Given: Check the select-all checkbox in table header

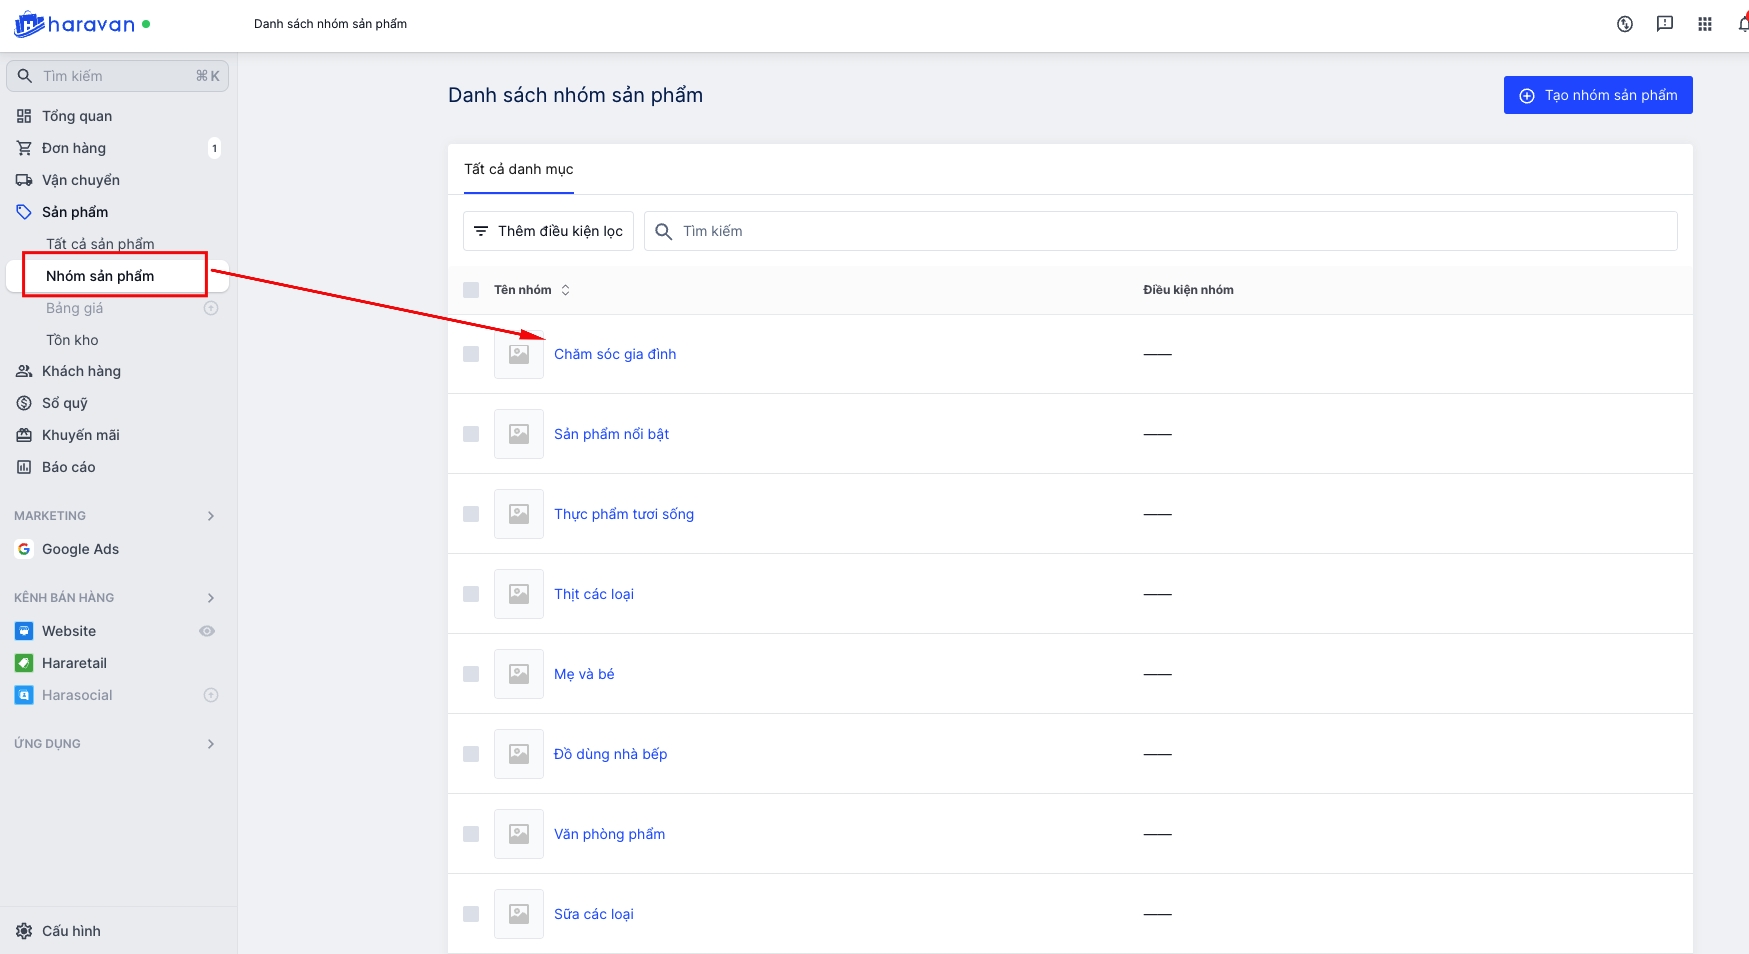Looking at the screenshot, I should coord(471,290).
